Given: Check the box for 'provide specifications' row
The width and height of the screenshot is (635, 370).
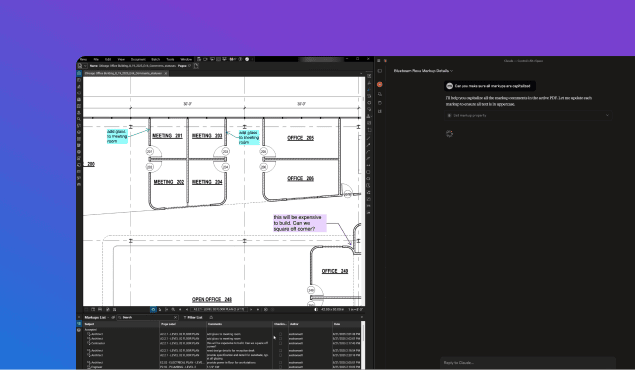Looking at the screenshot, I should (x=280, y=355).
